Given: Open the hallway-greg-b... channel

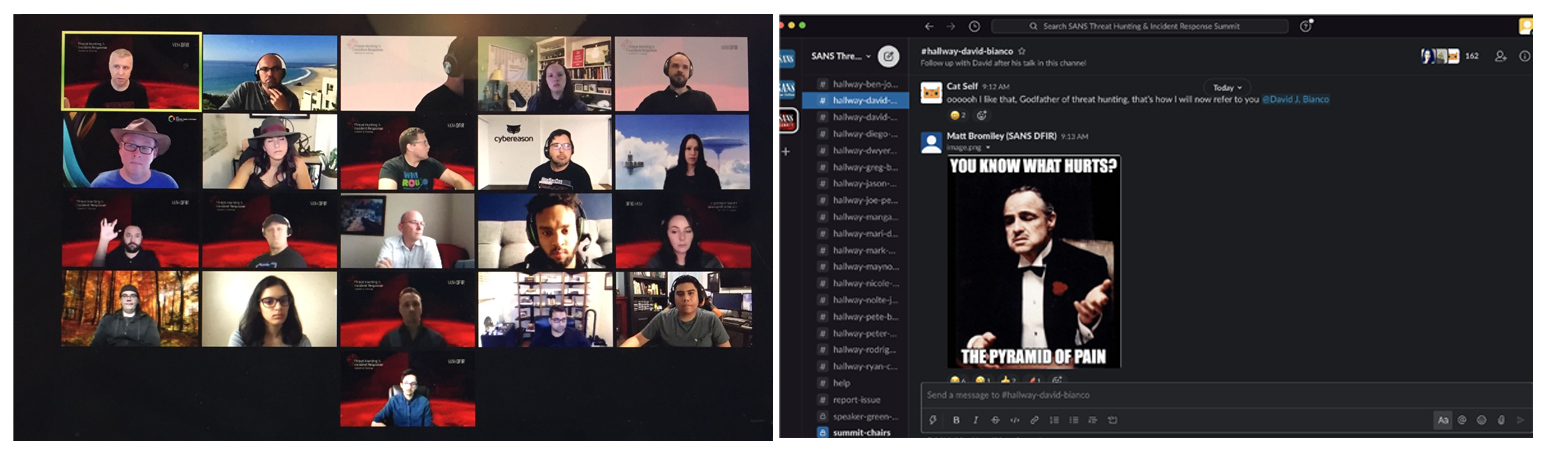Looking at the screenshot, I should click(858, 167).
